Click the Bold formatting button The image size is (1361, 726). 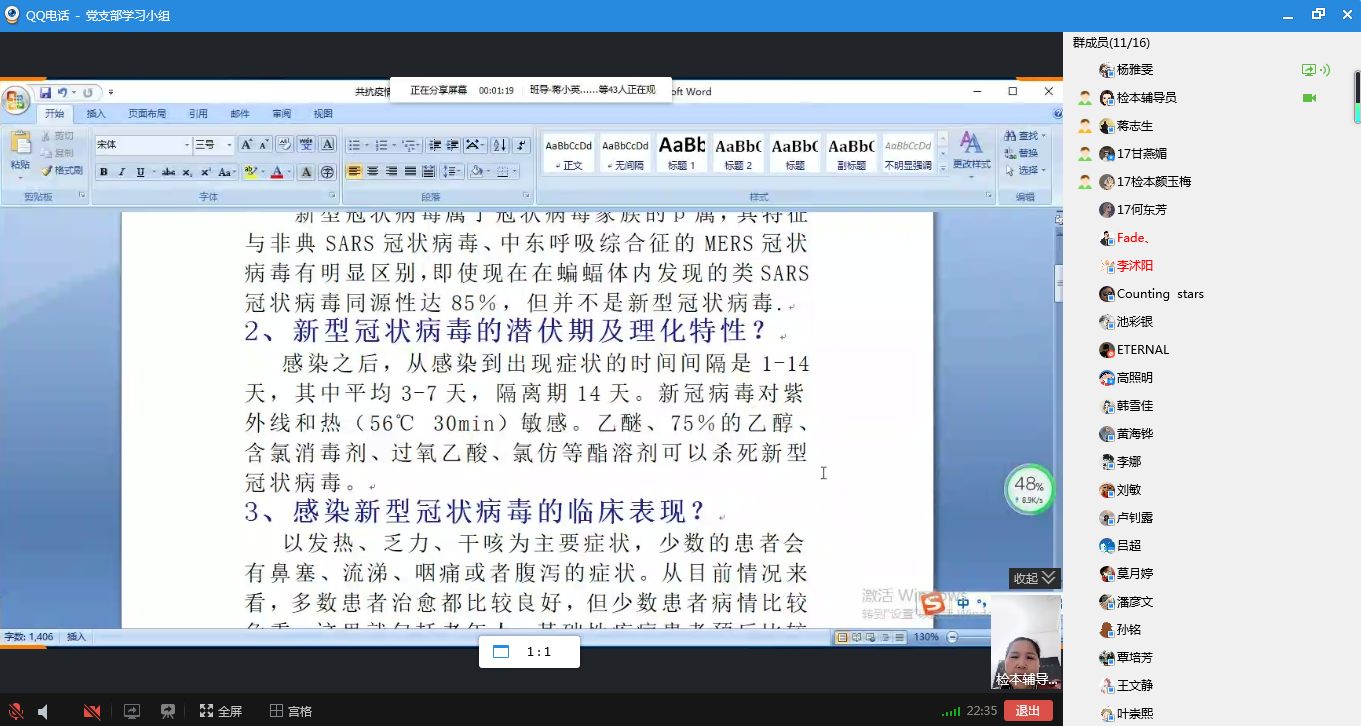coord(103,172)
